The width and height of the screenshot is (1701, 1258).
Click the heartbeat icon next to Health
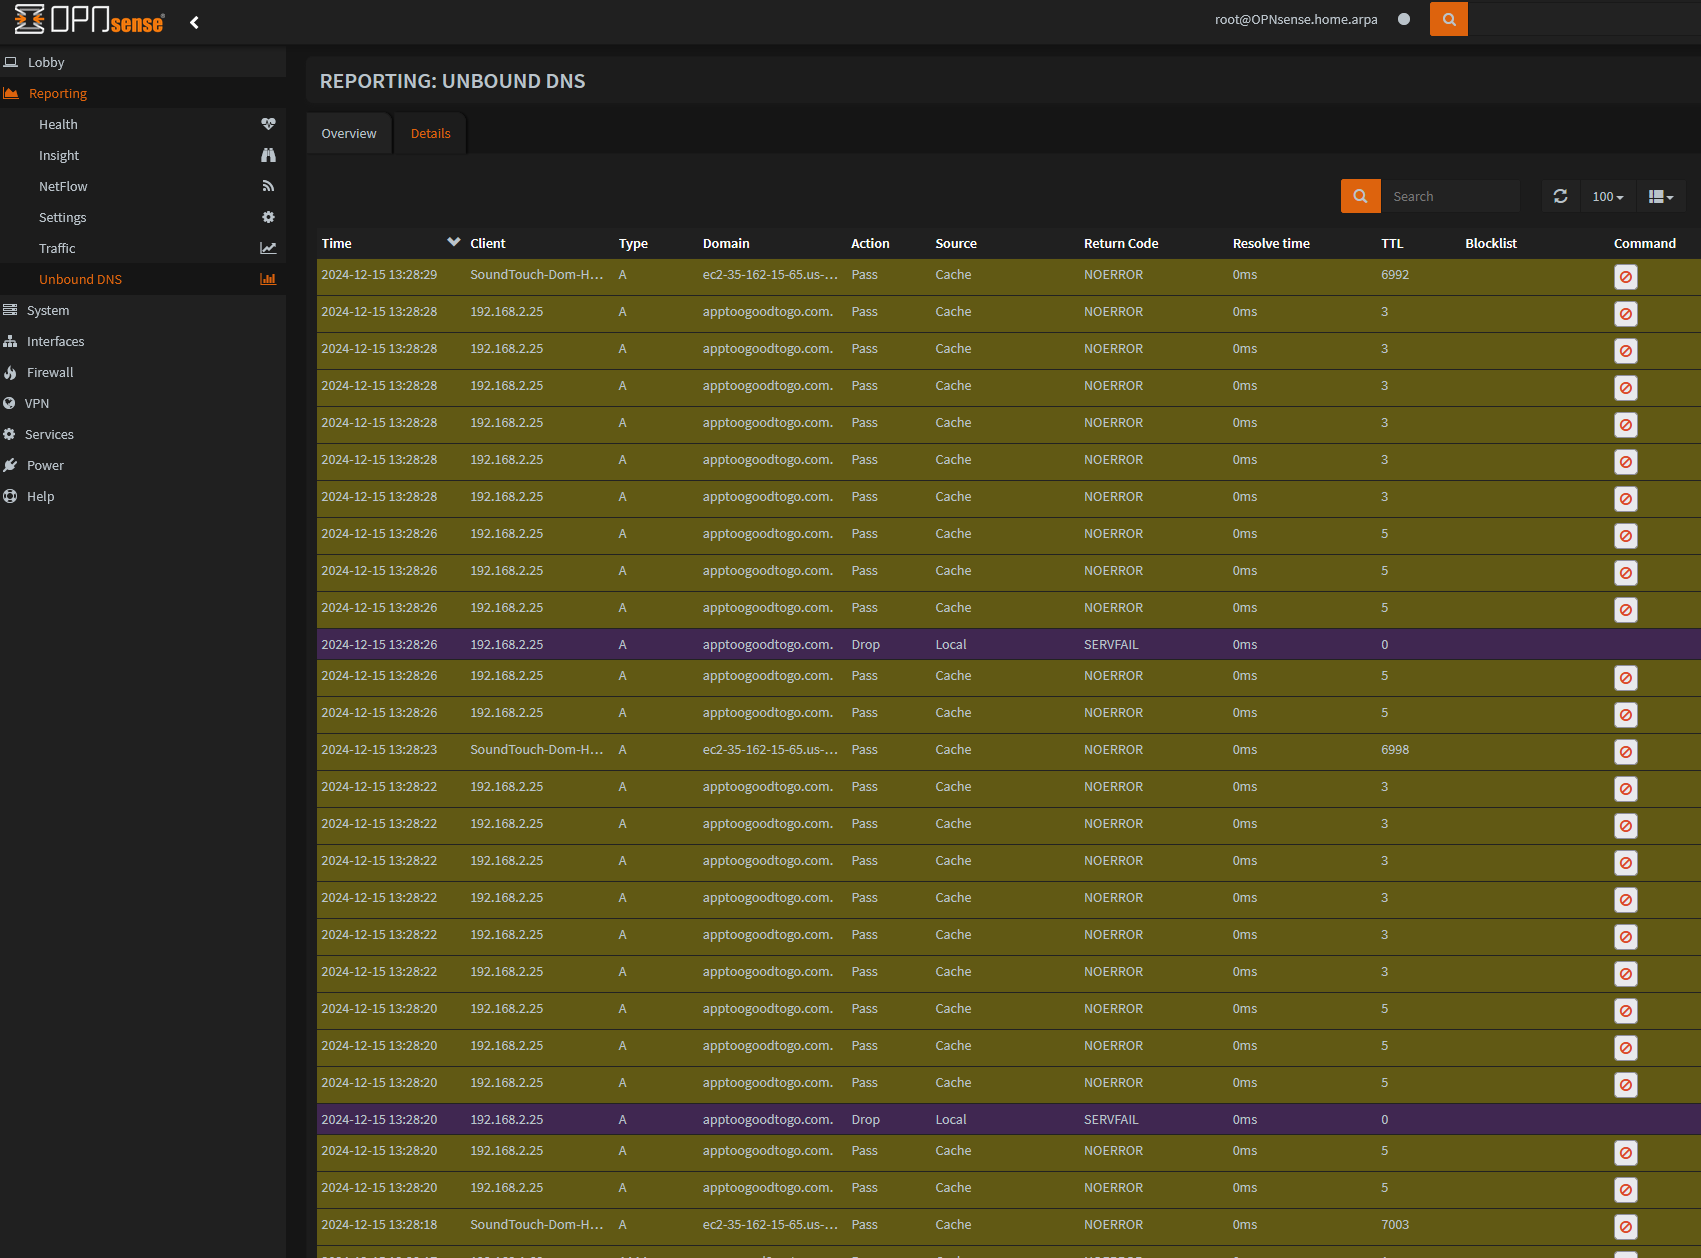pos(268,124)
